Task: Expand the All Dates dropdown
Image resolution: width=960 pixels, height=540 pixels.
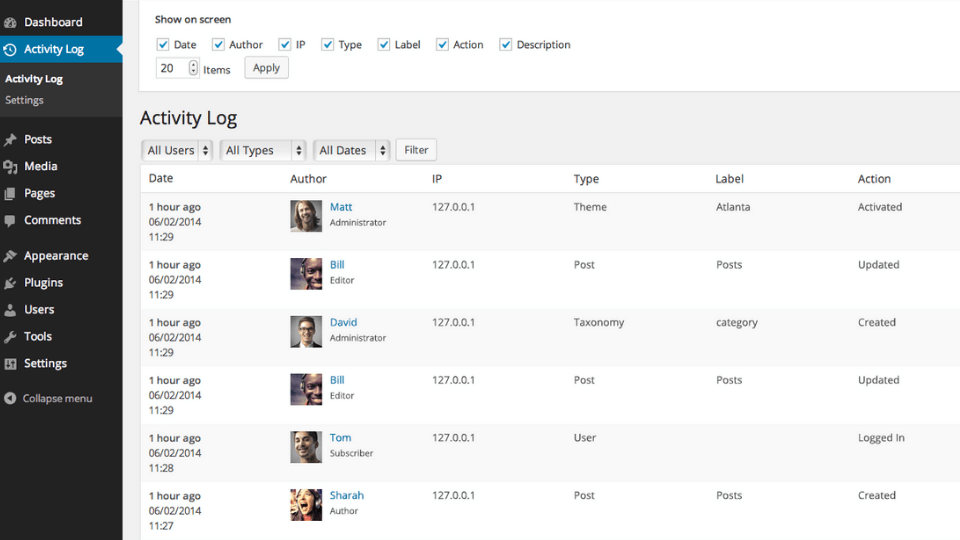Action: (351, 150)
